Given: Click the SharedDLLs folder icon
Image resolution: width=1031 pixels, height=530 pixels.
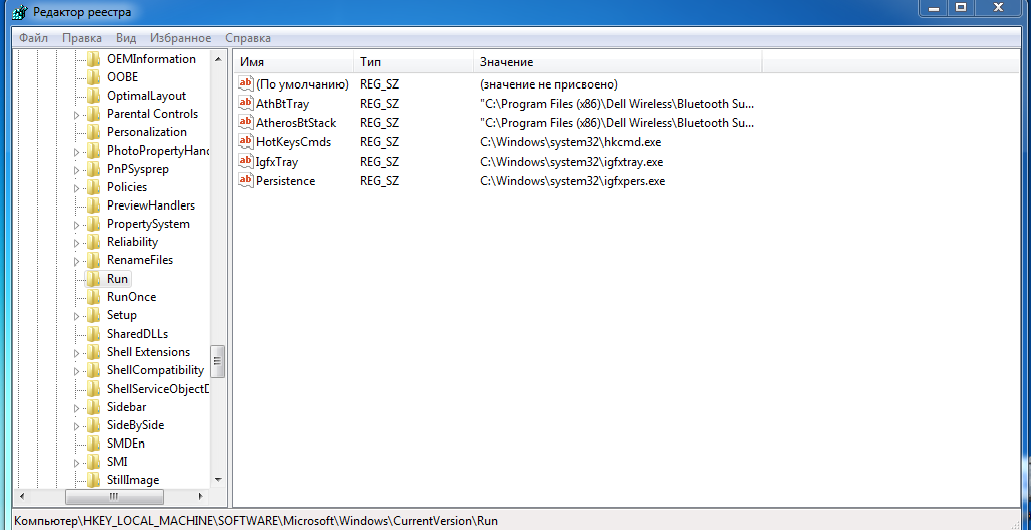Looking at the screenshot, I should 93,333.
